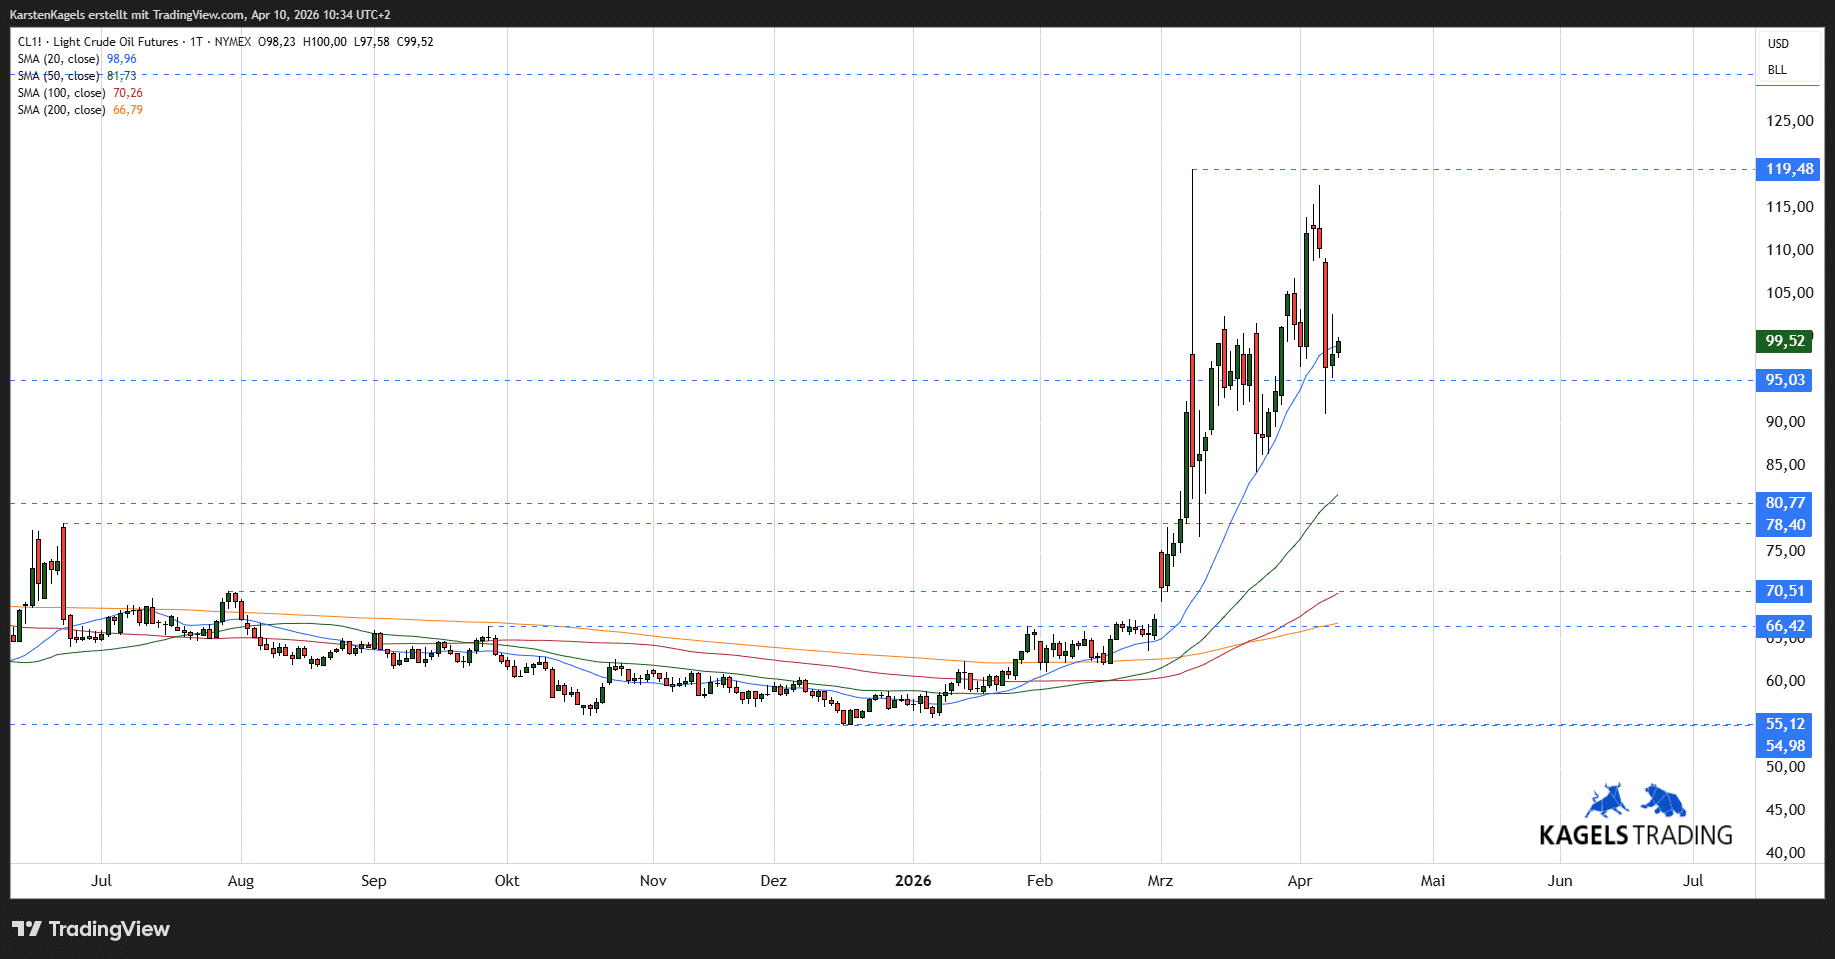Select the 70,51 price level label
1835x959 pixels.
(1784, 591)
